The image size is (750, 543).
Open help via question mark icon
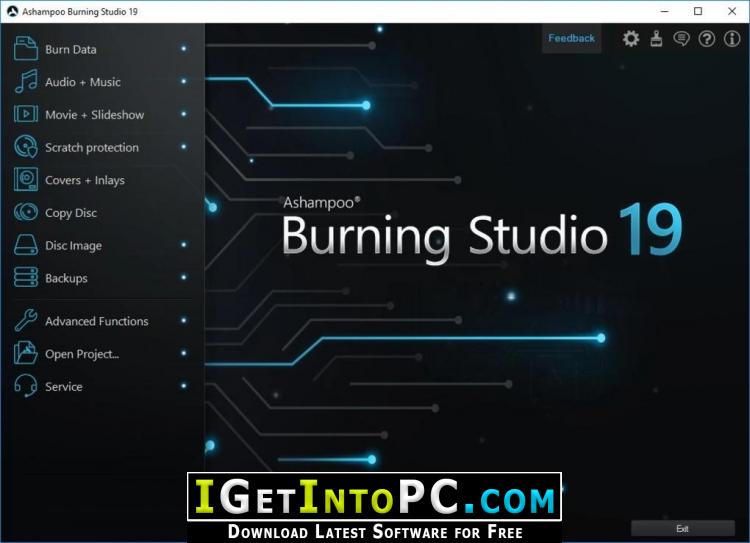706,38
